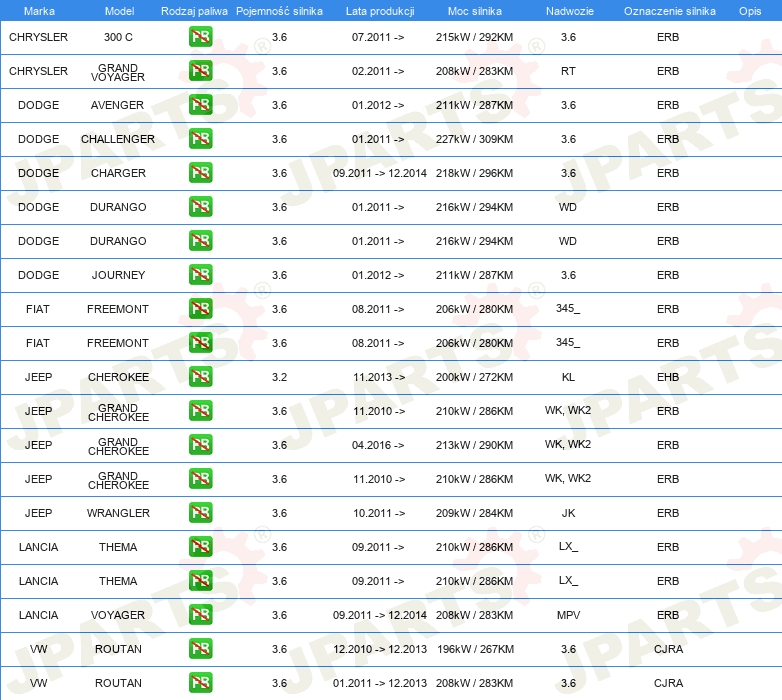Select the 300 C model cell

(x=118, y=37)
